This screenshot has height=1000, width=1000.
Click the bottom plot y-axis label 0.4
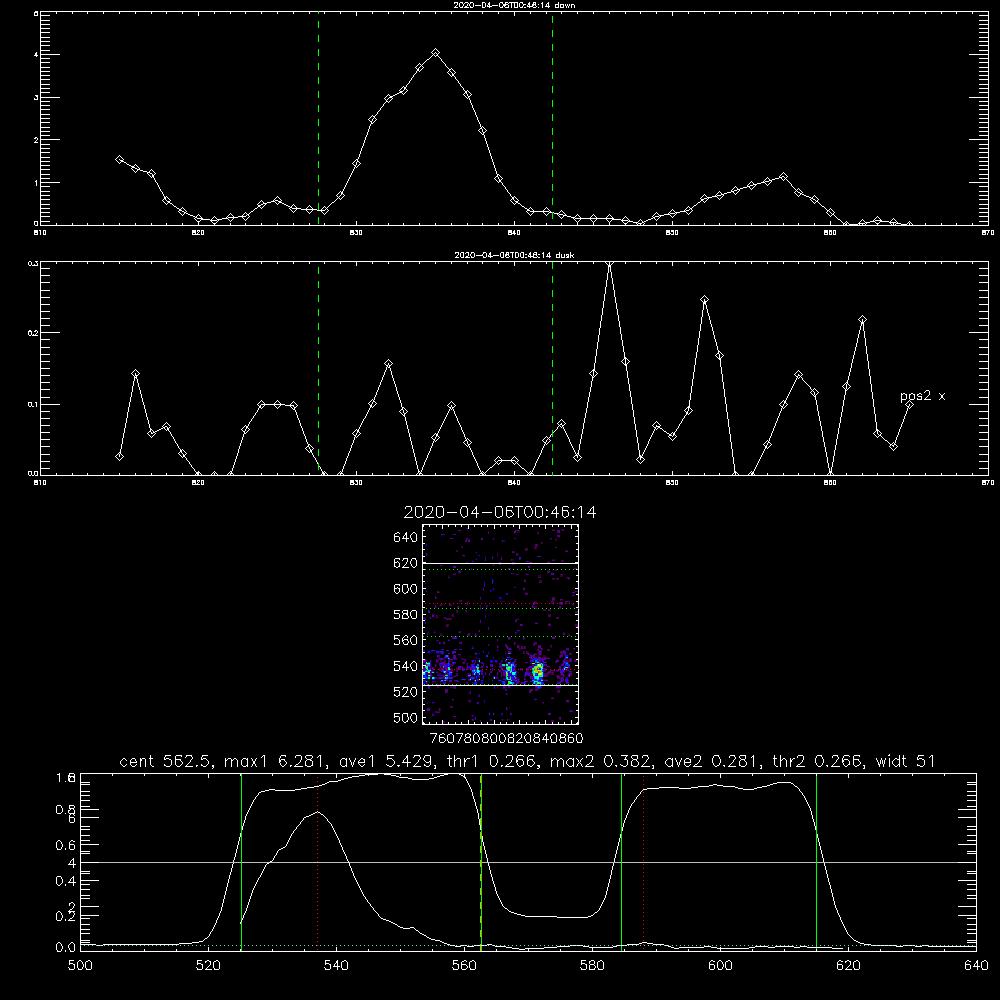tap(64, 881)
